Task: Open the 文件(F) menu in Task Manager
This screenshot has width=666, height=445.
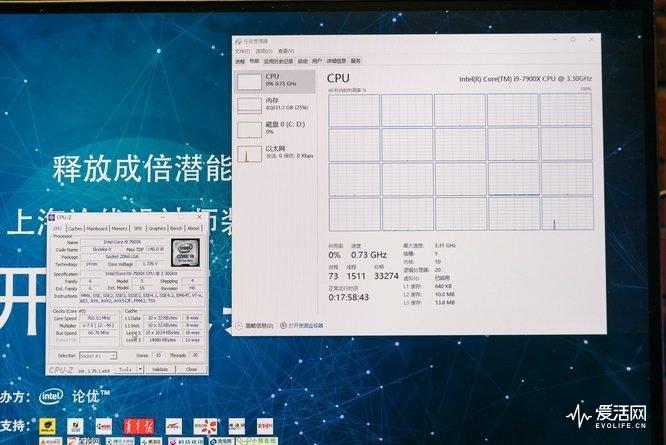Action: (x=243, y=51)
